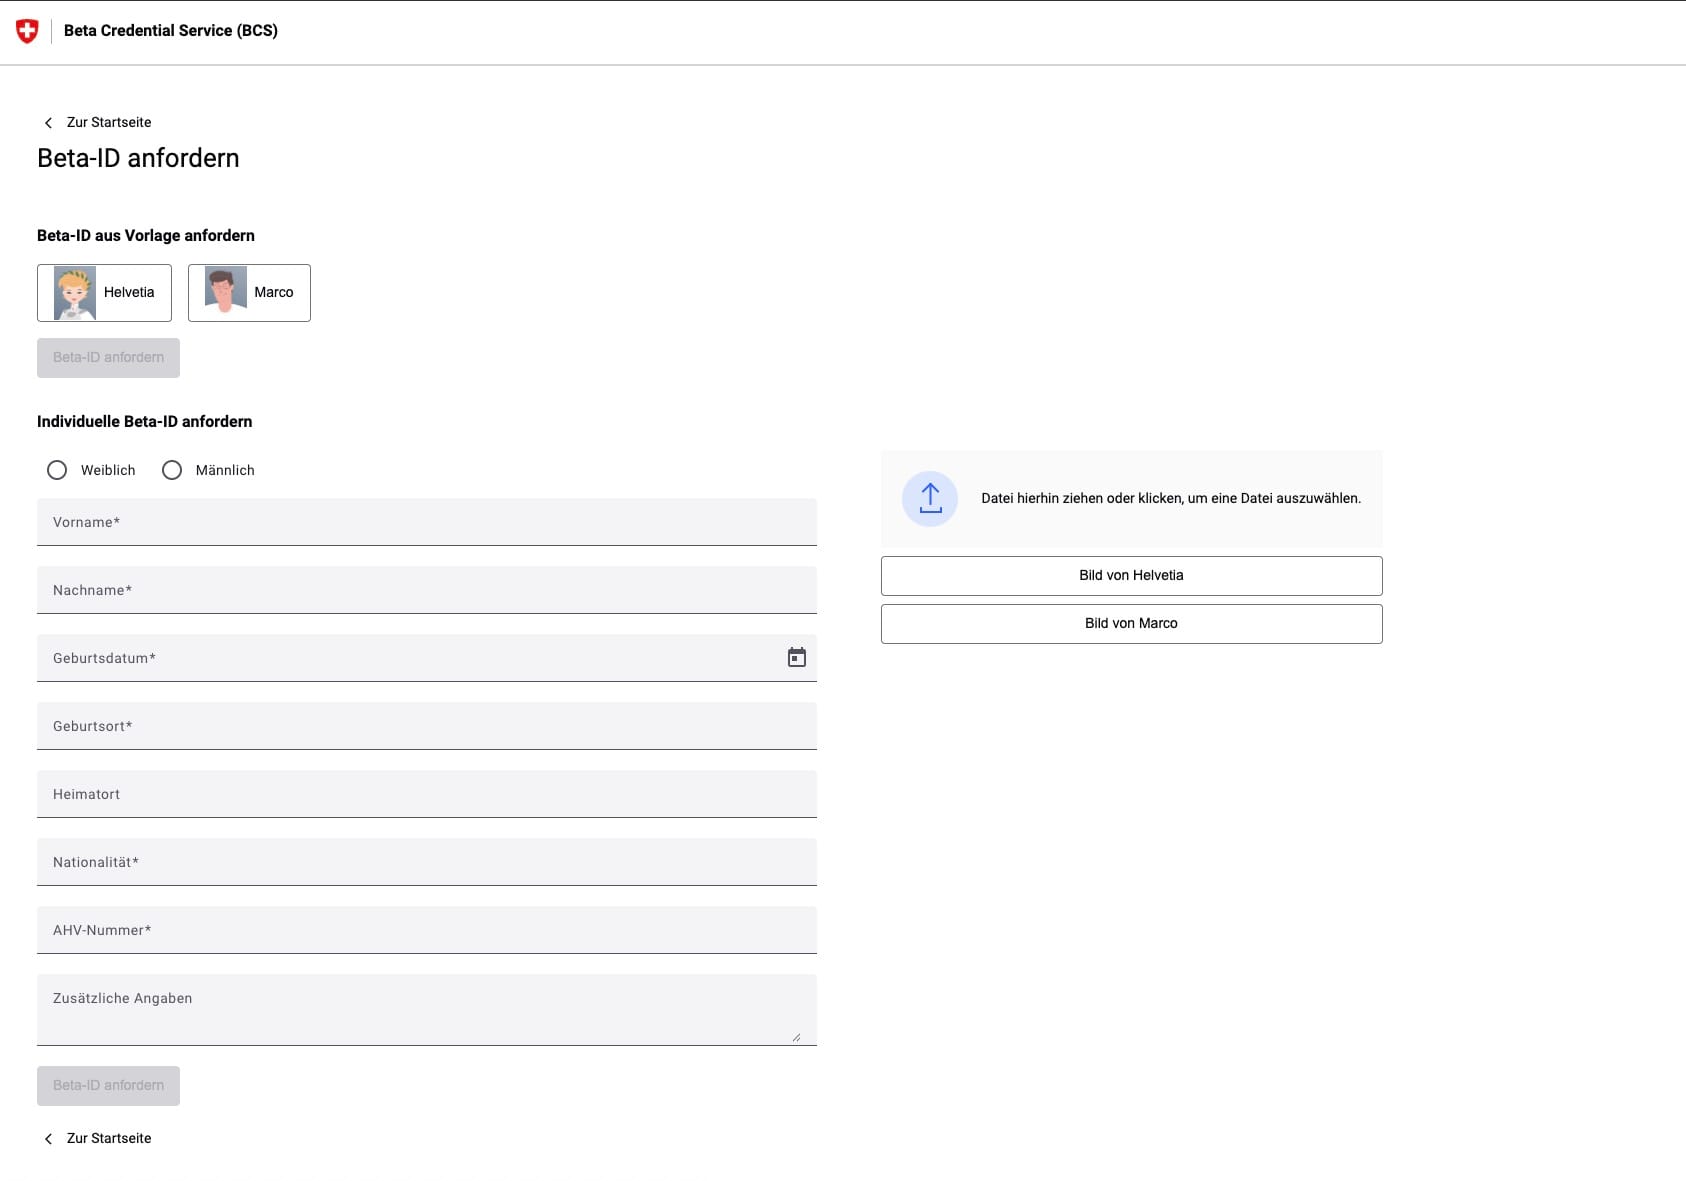
Task: Click Marco's avatar thumbnail
Action: 225,290
